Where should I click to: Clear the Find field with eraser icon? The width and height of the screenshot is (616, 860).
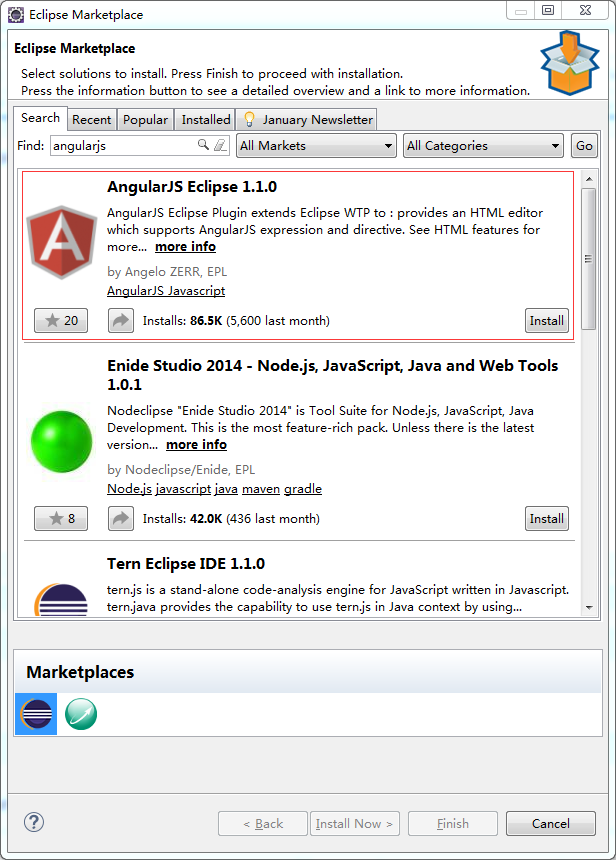coord(220,145)
